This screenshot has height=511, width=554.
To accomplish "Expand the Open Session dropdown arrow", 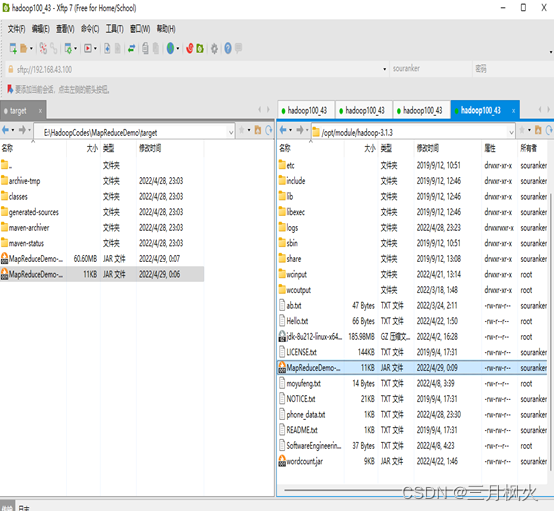I will pyautogui.click(x=31, y=49).
